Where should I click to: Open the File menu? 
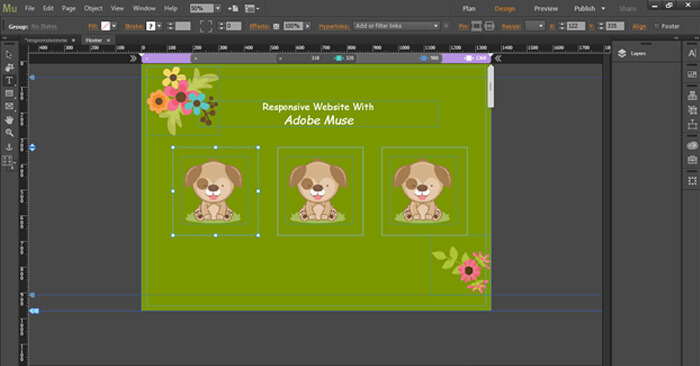[30, 8]
